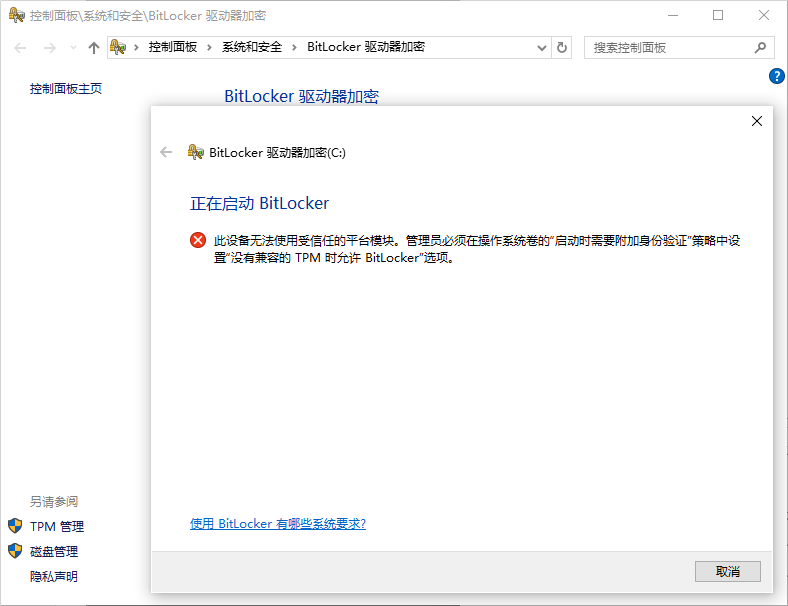Image resolution: width=788 pixels, height=606 pixels.
Task: Click the BitLocker 驱动器加密 page heading
Action: 302,96
